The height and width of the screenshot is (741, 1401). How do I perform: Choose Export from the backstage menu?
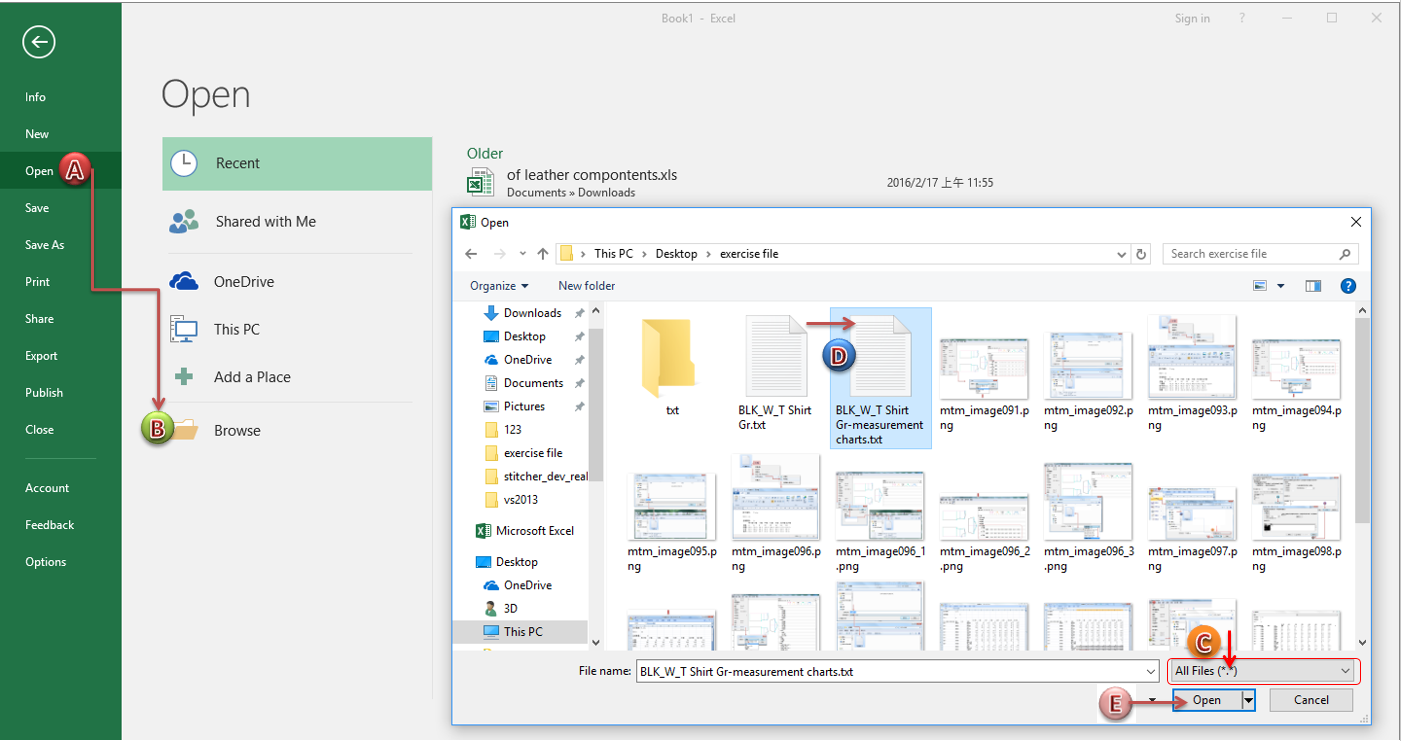pos(41,356)
